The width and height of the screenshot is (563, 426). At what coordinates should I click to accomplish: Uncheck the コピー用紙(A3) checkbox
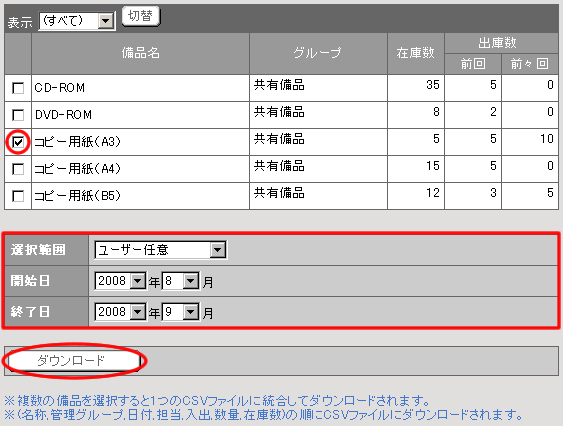click(x=18, y=142)
